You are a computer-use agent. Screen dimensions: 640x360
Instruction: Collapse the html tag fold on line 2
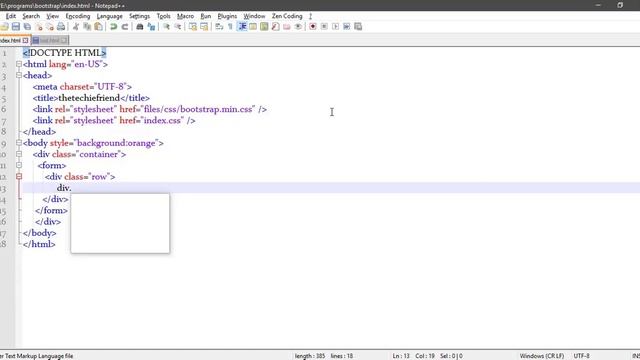coord(19,64)
